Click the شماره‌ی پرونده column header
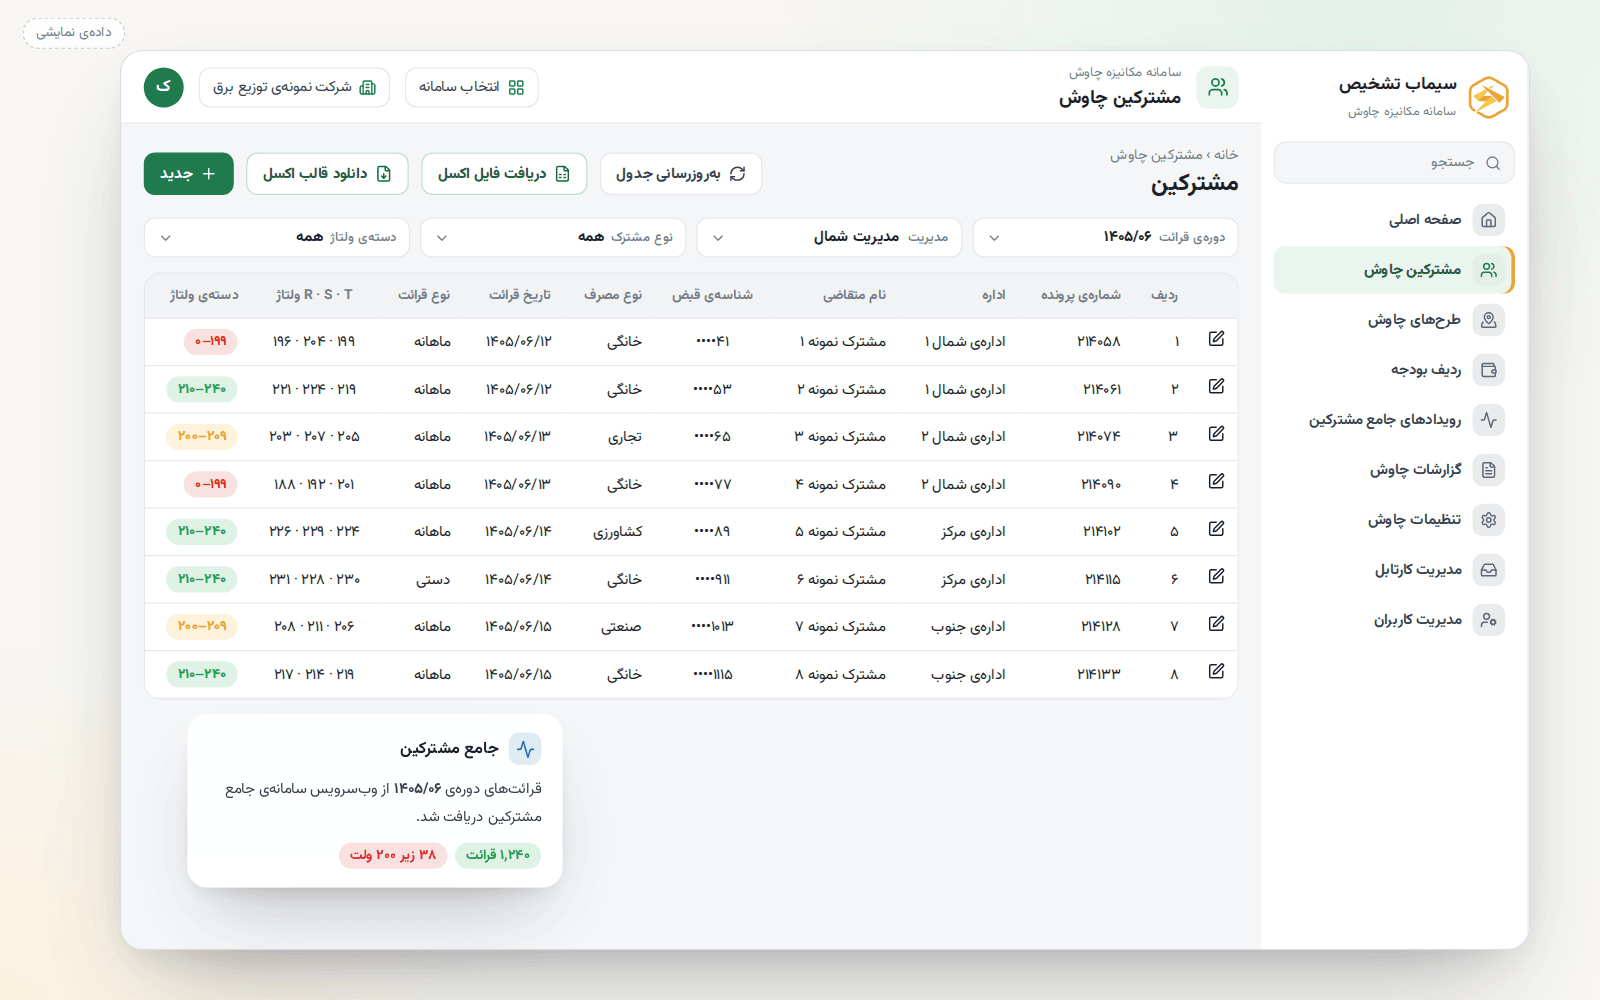 (x=1081, y=295)
